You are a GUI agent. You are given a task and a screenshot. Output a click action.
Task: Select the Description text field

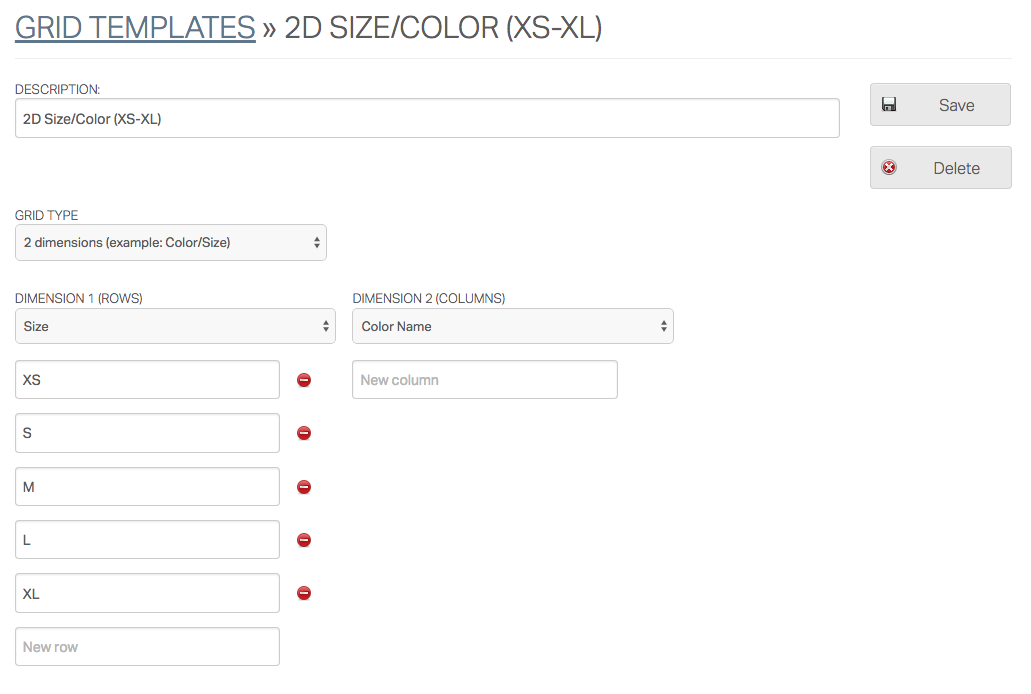(427, 117)
